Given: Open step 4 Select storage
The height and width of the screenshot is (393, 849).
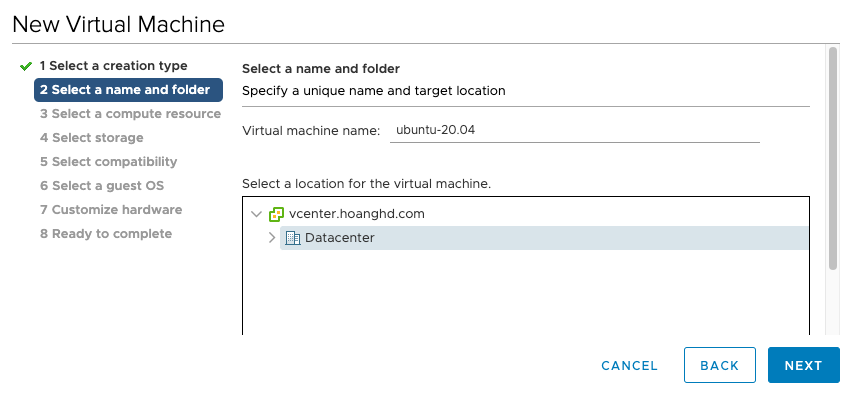Looking at the screenshot, I should click(x=92, y=138).
